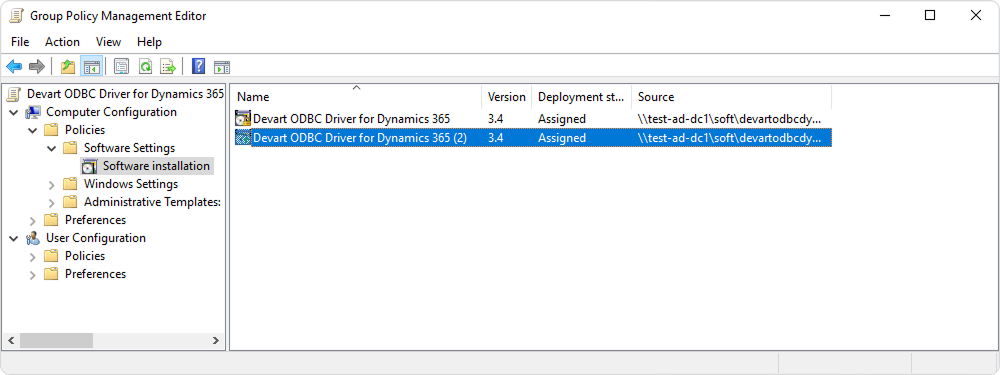Click the Export List toolbar icon

point(168,66)
